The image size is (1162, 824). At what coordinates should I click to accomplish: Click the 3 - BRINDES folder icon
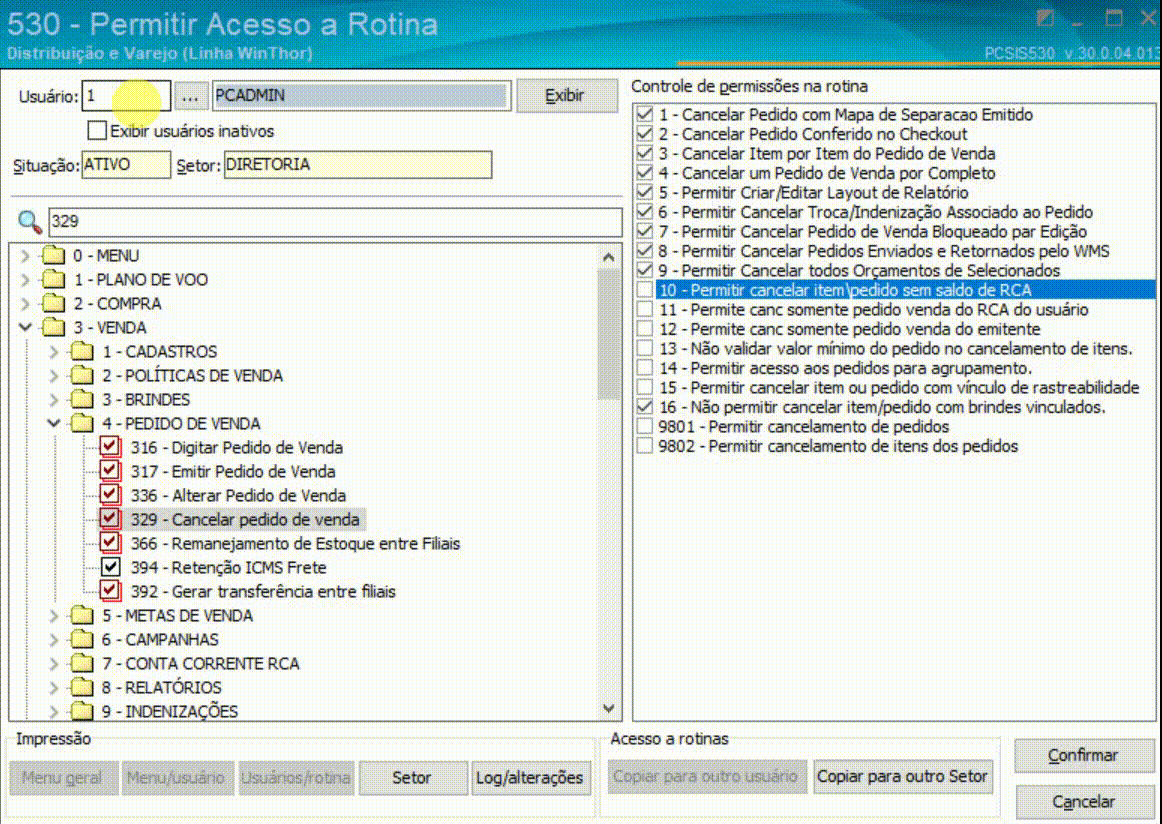(82, 399)
